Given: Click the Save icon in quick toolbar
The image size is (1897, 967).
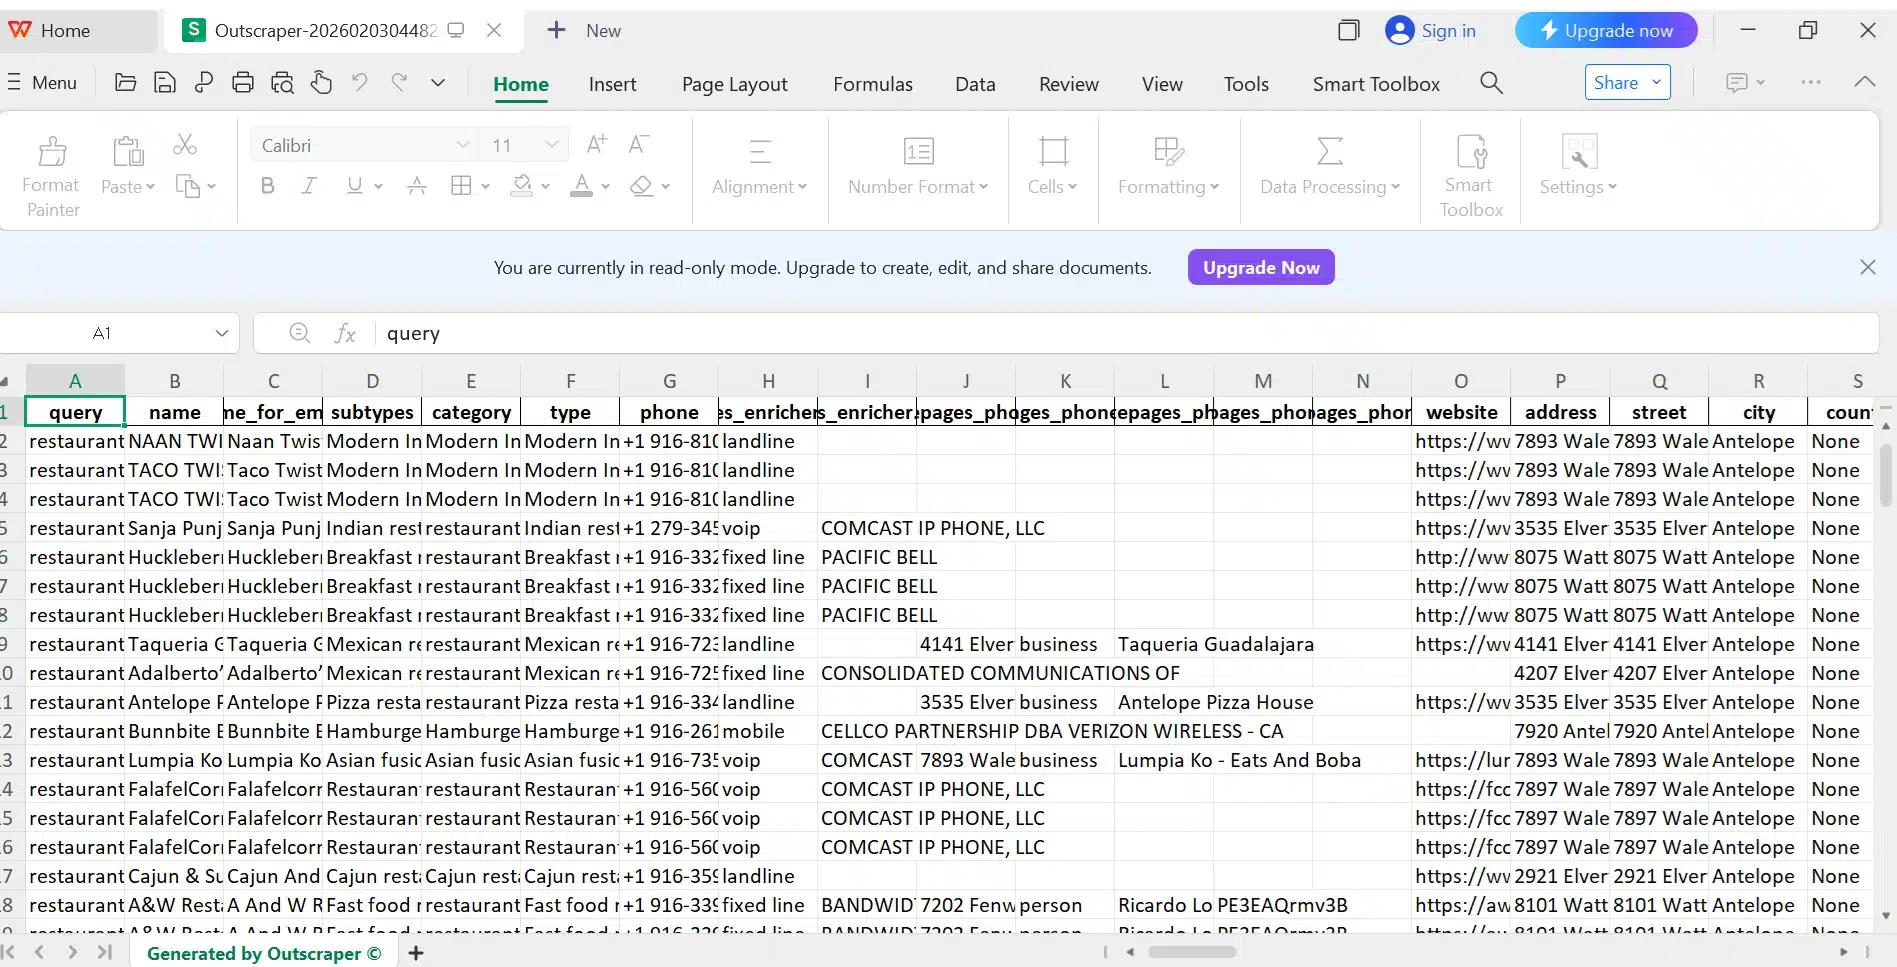Looking at the screenshot, I should tap(165, 83).
